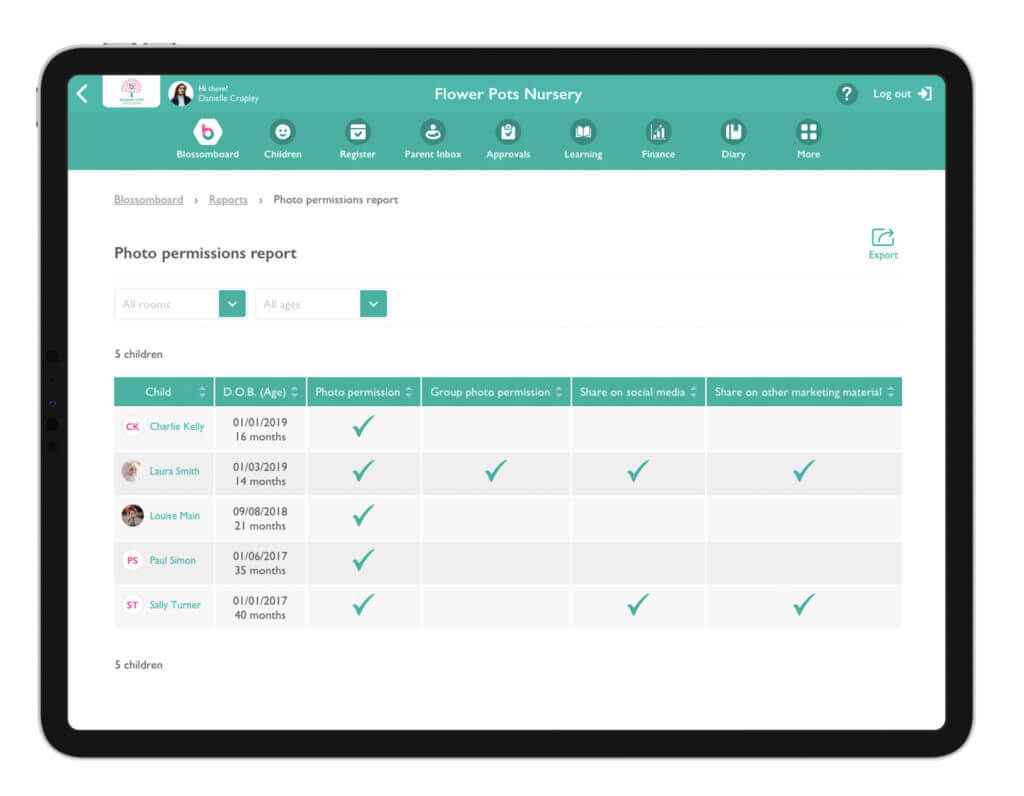Click Laura Smith's social media share checkmark

(638, 470)
